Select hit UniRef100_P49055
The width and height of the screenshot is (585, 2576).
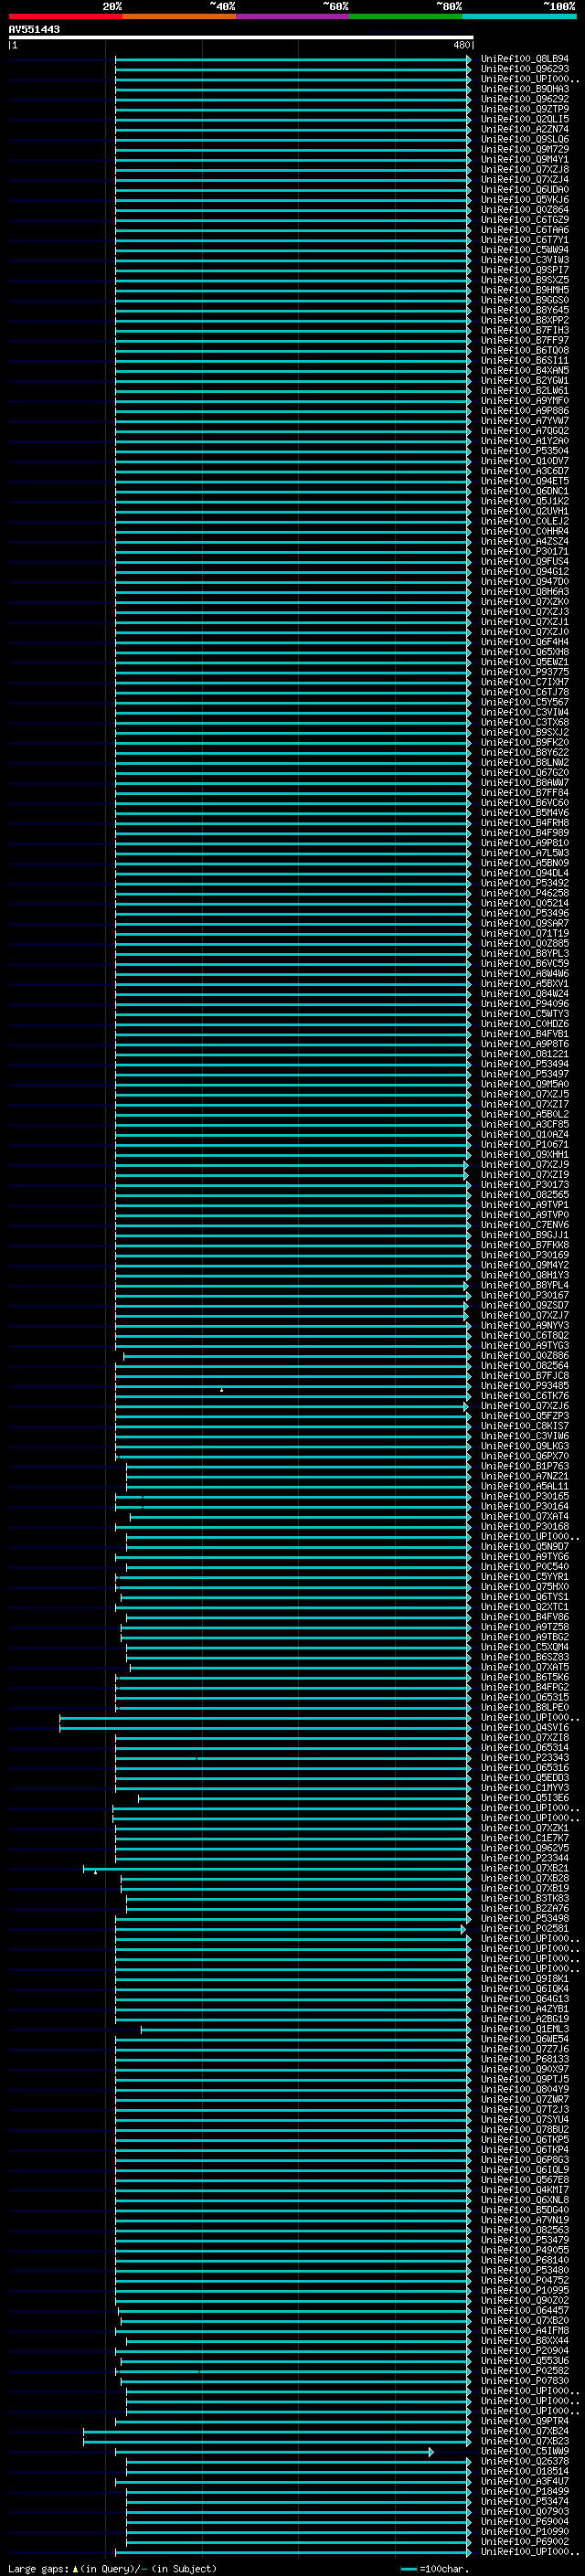525,2250
